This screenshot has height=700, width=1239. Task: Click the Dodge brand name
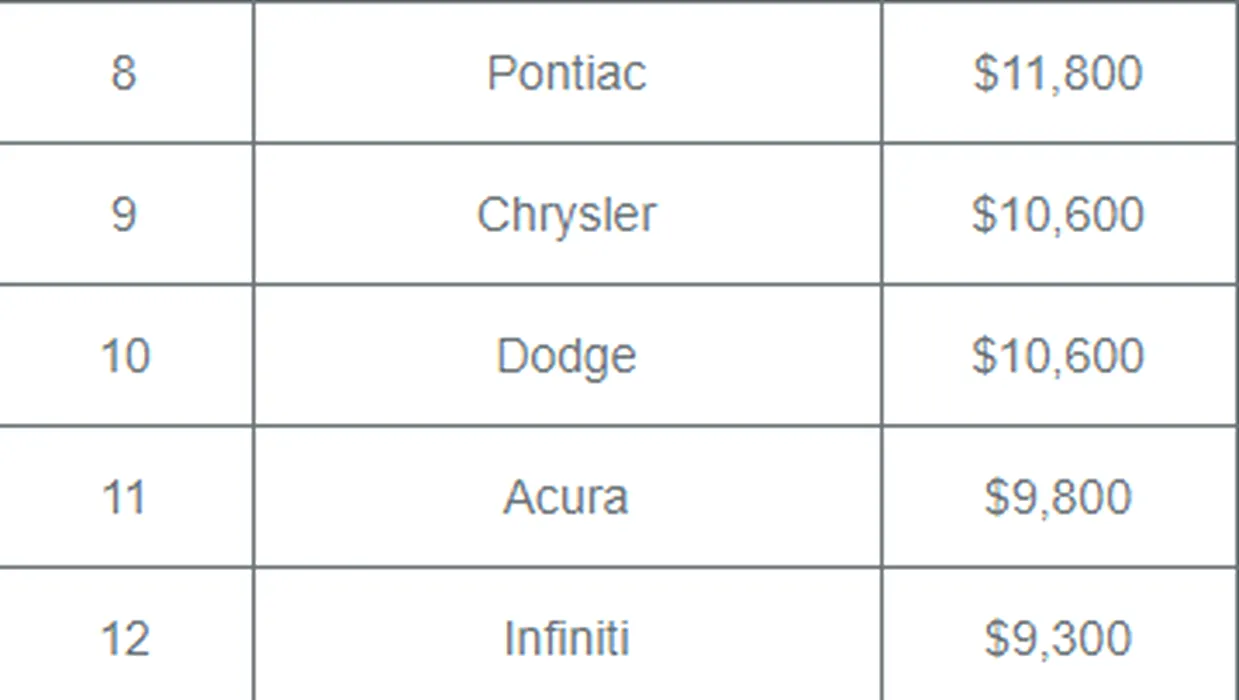[567, 356]
